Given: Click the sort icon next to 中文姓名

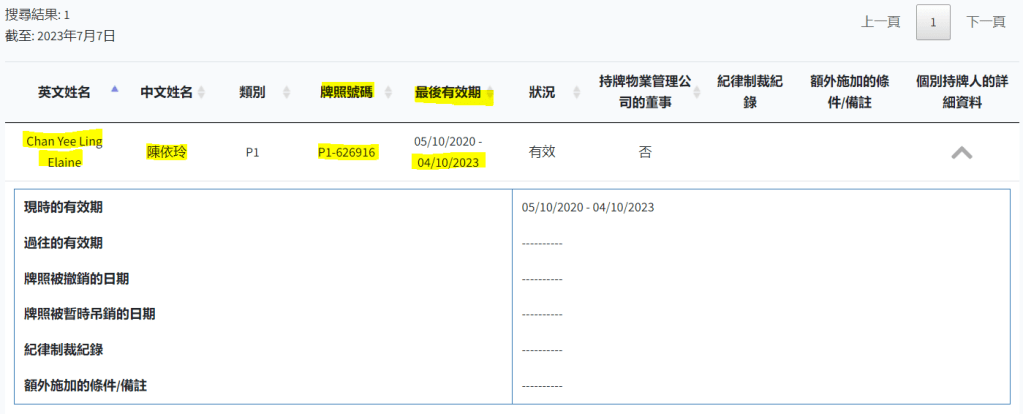Looking at the screenshot, I should coord(201,92).
